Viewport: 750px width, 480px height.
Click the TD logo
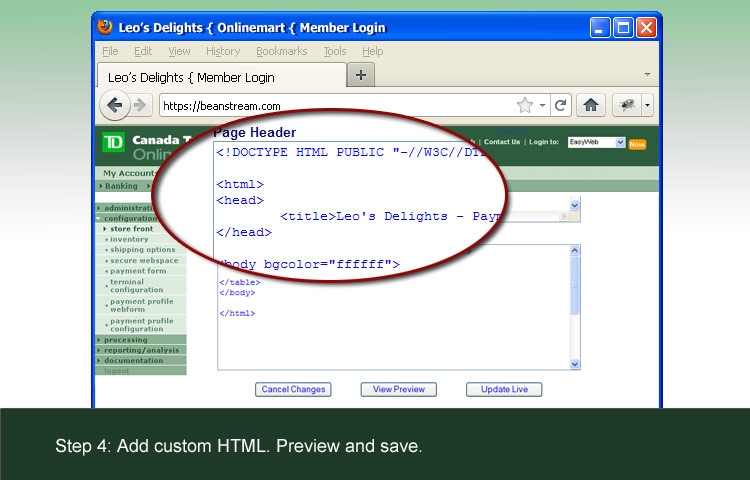113,142
